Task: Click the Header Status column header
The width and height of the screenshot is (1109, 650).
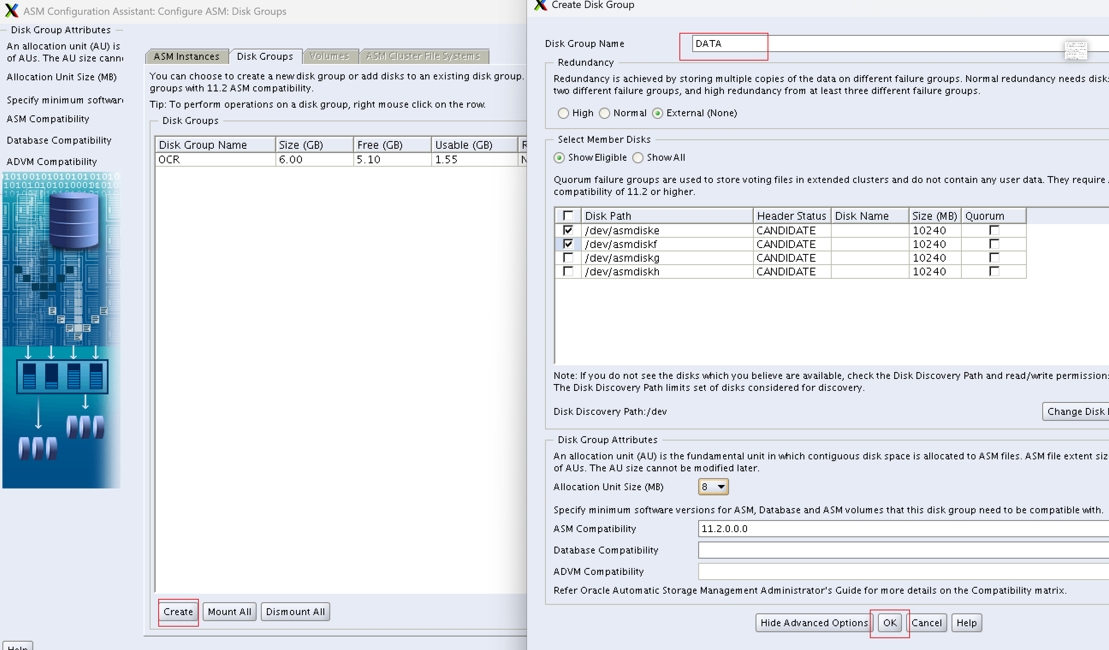Action: point(792,216)
